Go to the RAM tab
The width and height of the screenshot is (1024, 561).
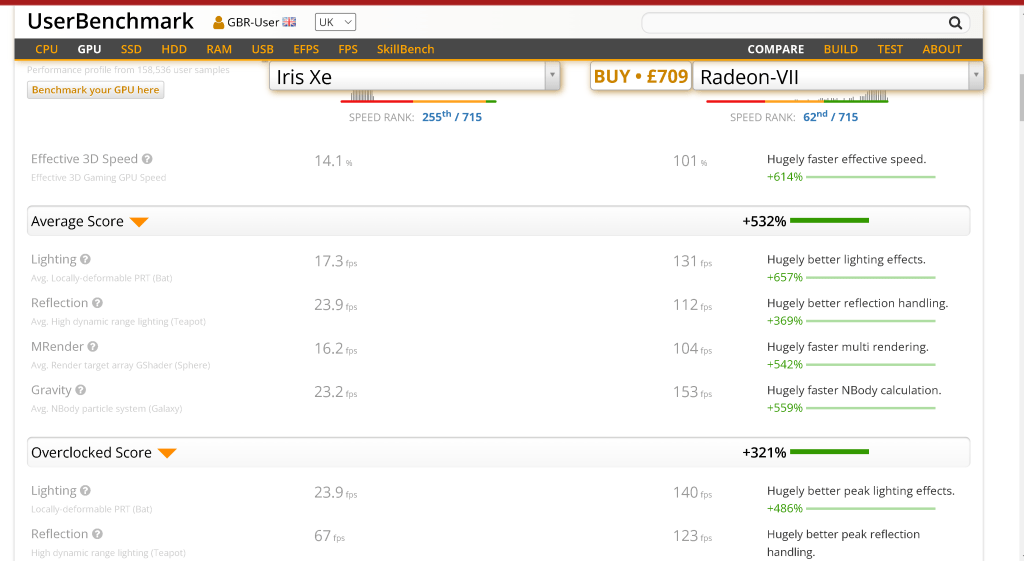pyautogui.click(x=219, y=49)
